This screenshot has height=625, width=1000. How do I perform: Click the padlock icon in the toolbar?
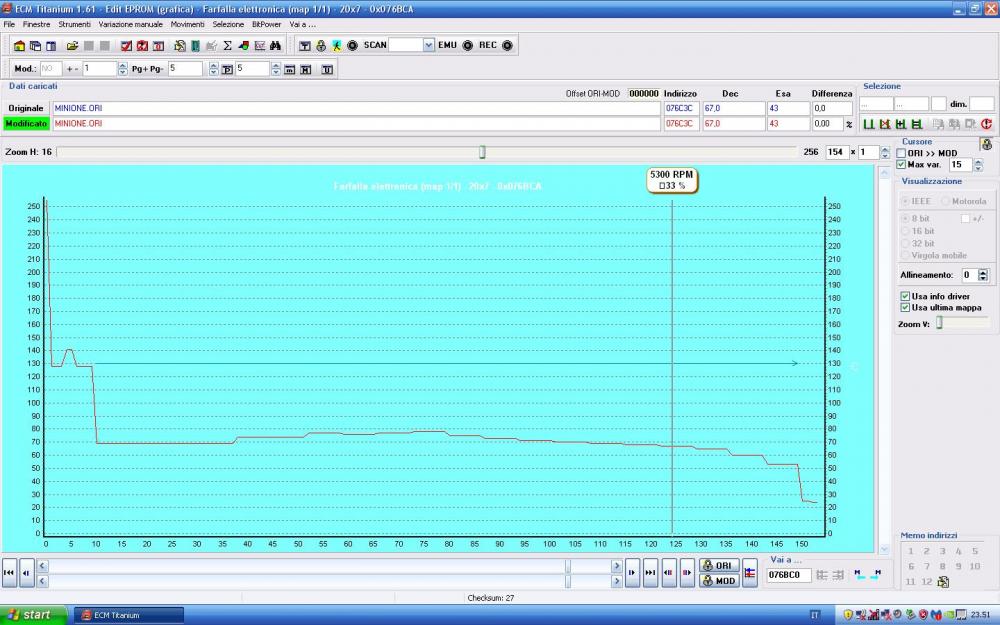321,46
